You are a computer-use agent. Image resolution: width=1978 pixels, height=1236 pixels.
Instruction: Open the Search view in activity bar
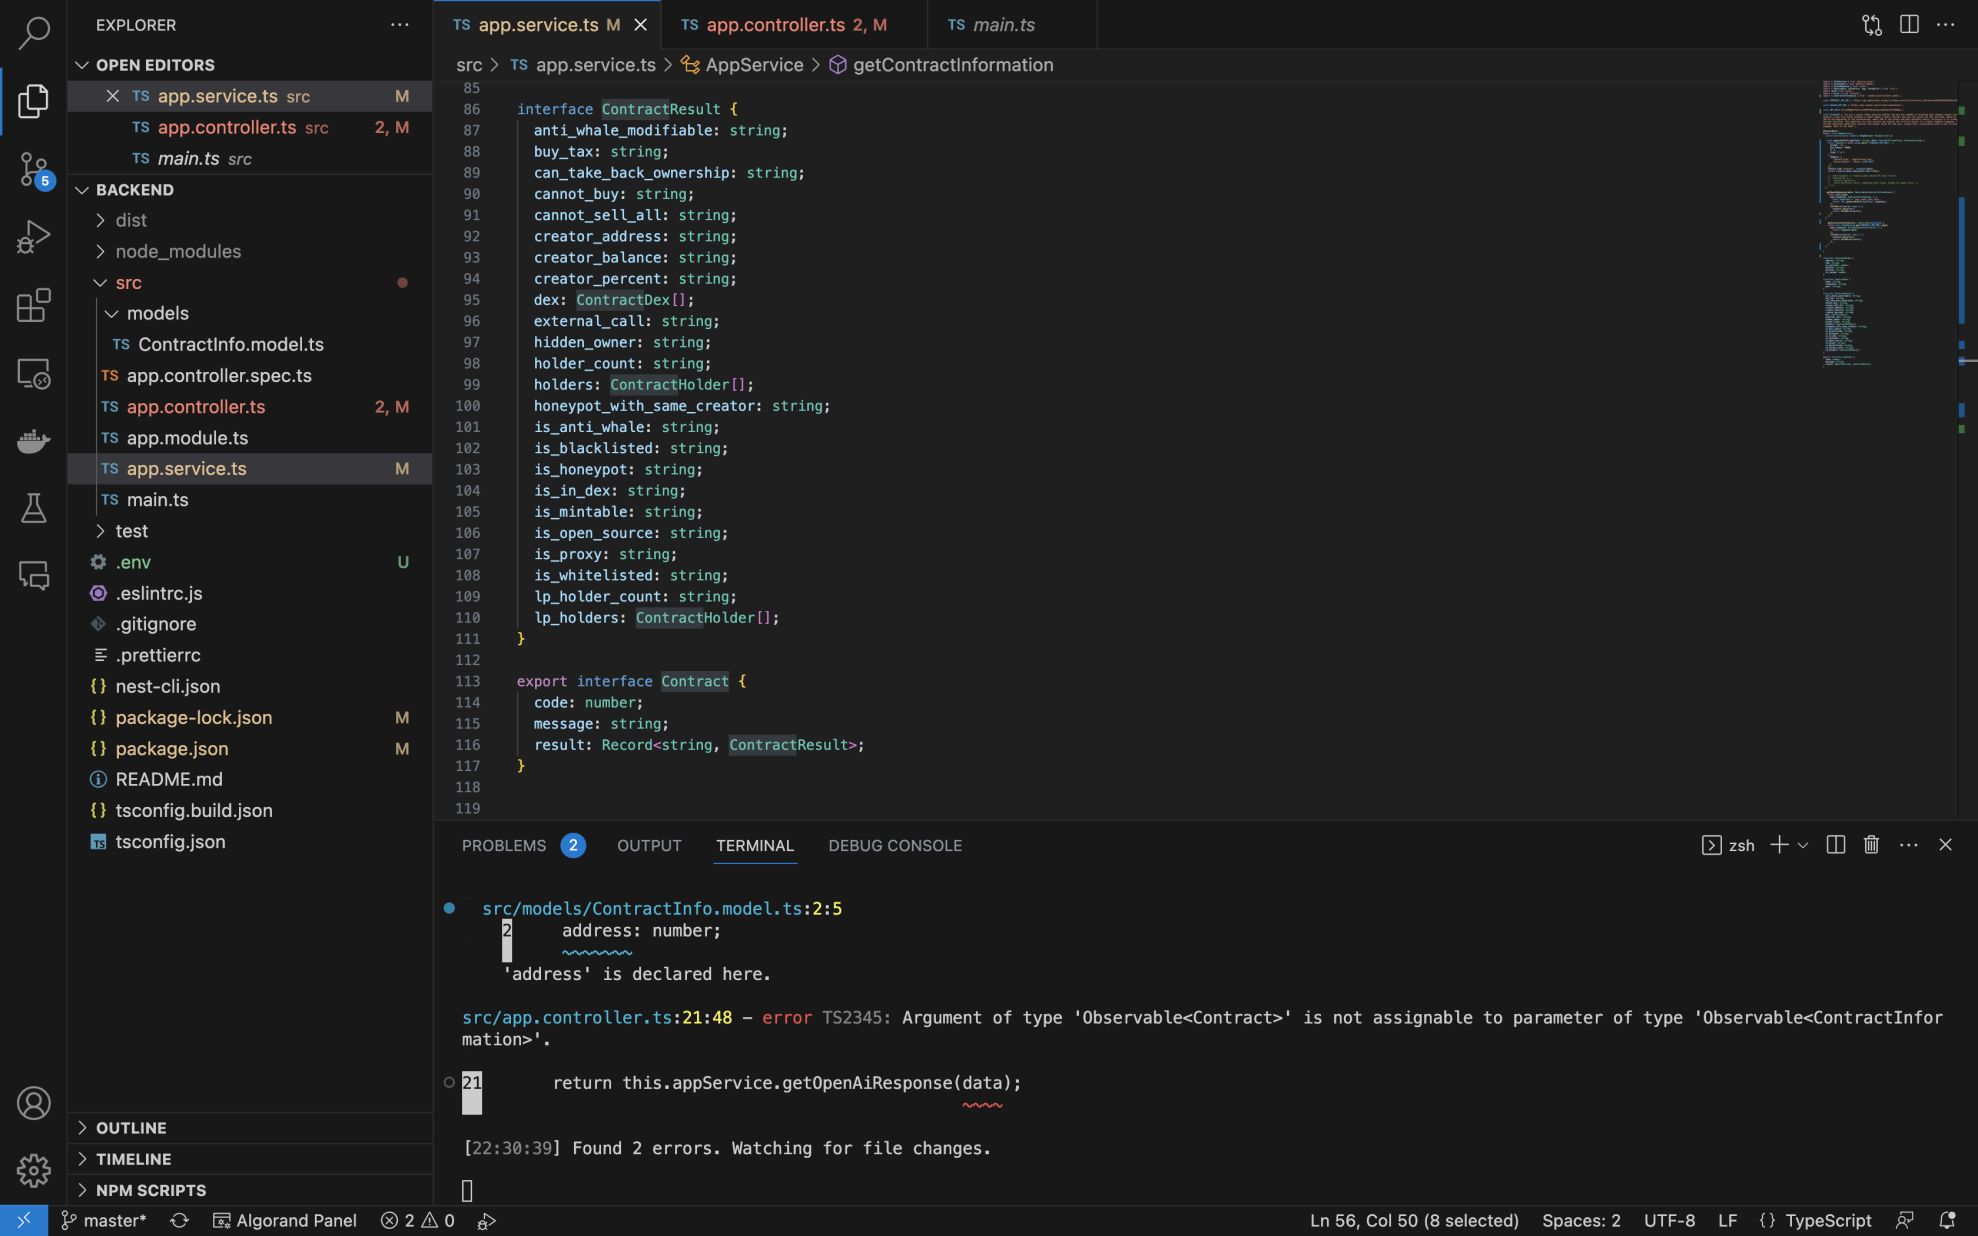[33, 32]
